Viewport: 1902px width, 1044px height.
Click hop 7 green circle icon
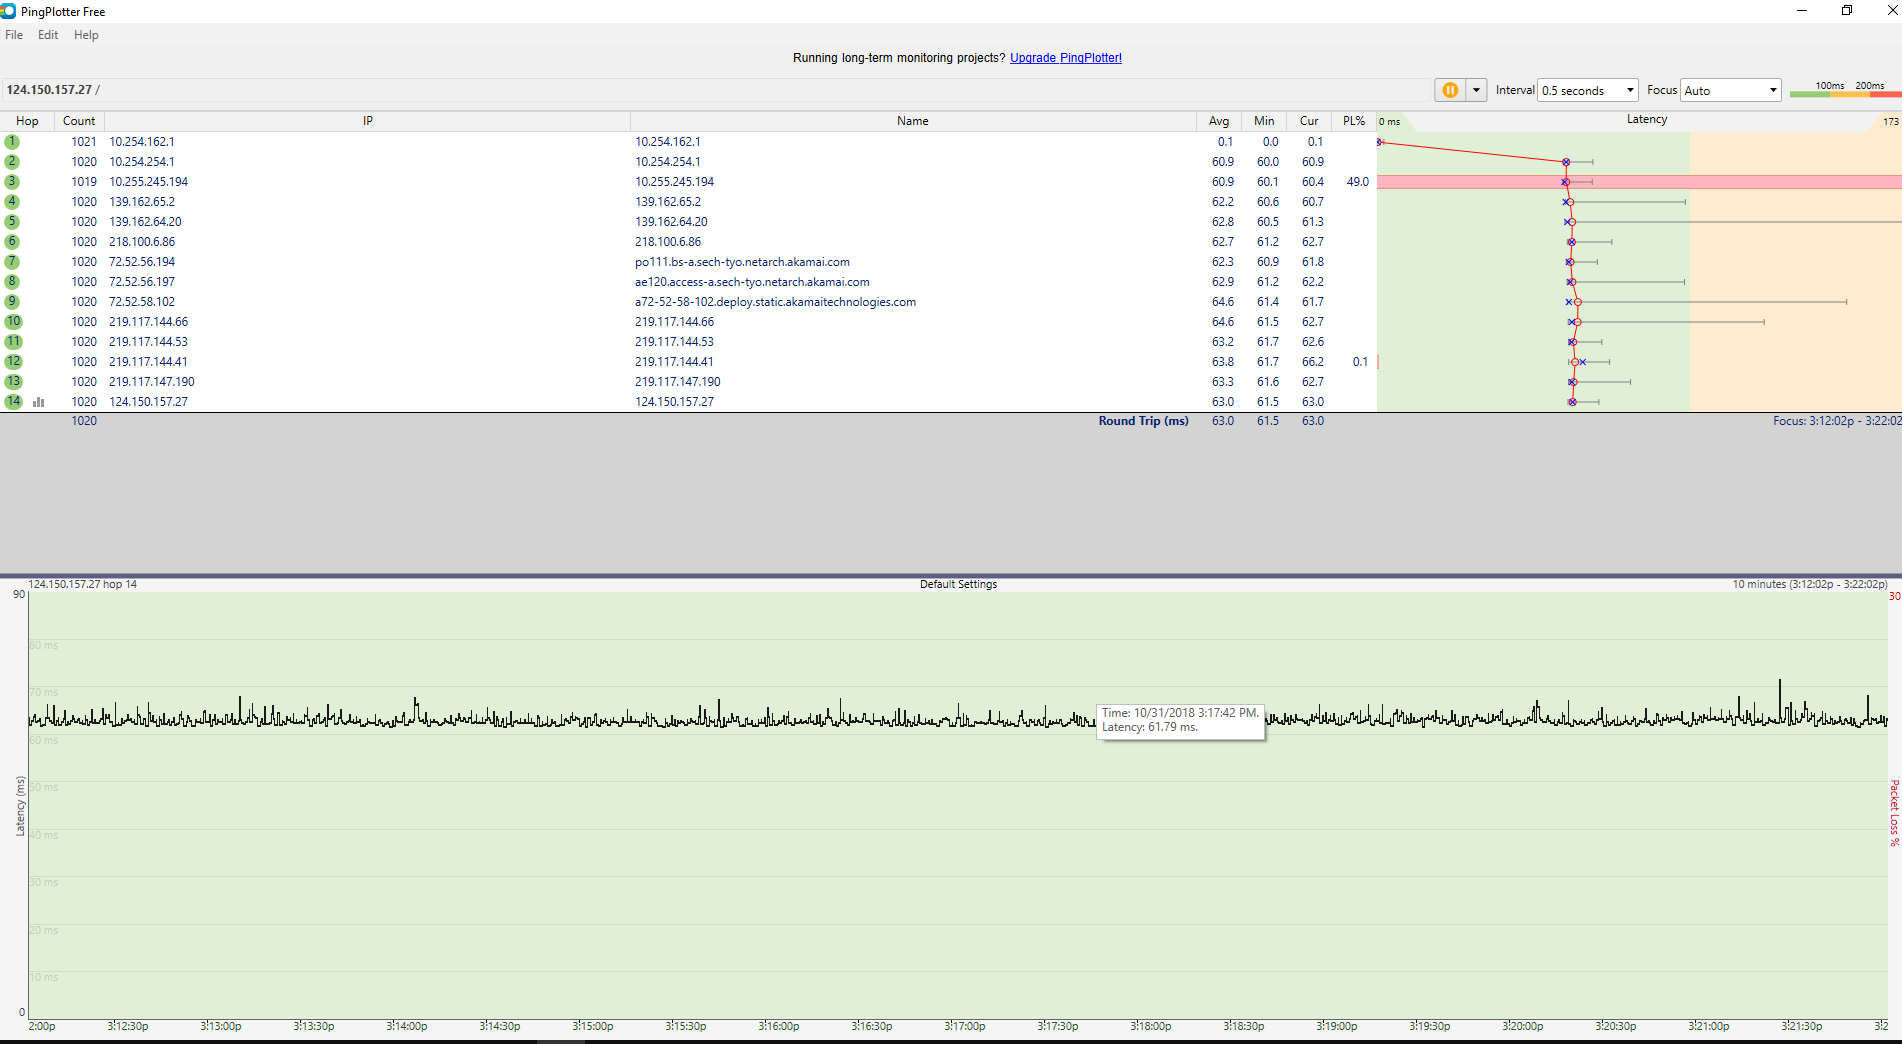pos(12,262)
